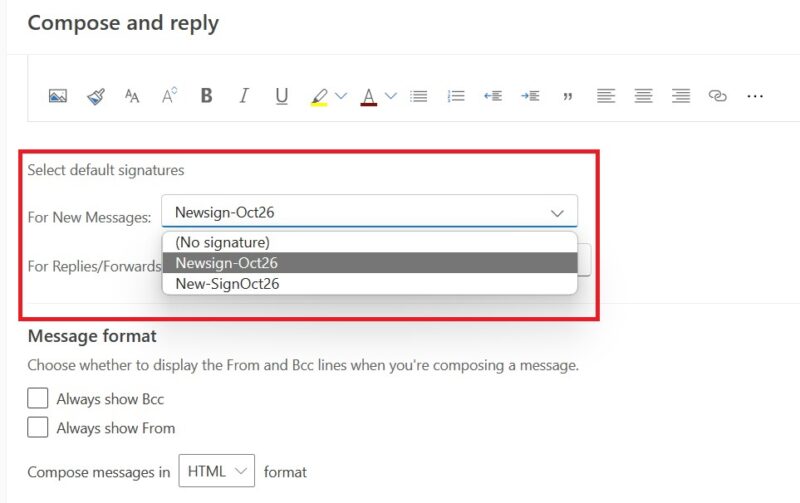Insert a bulleted list

pos(418,96)
